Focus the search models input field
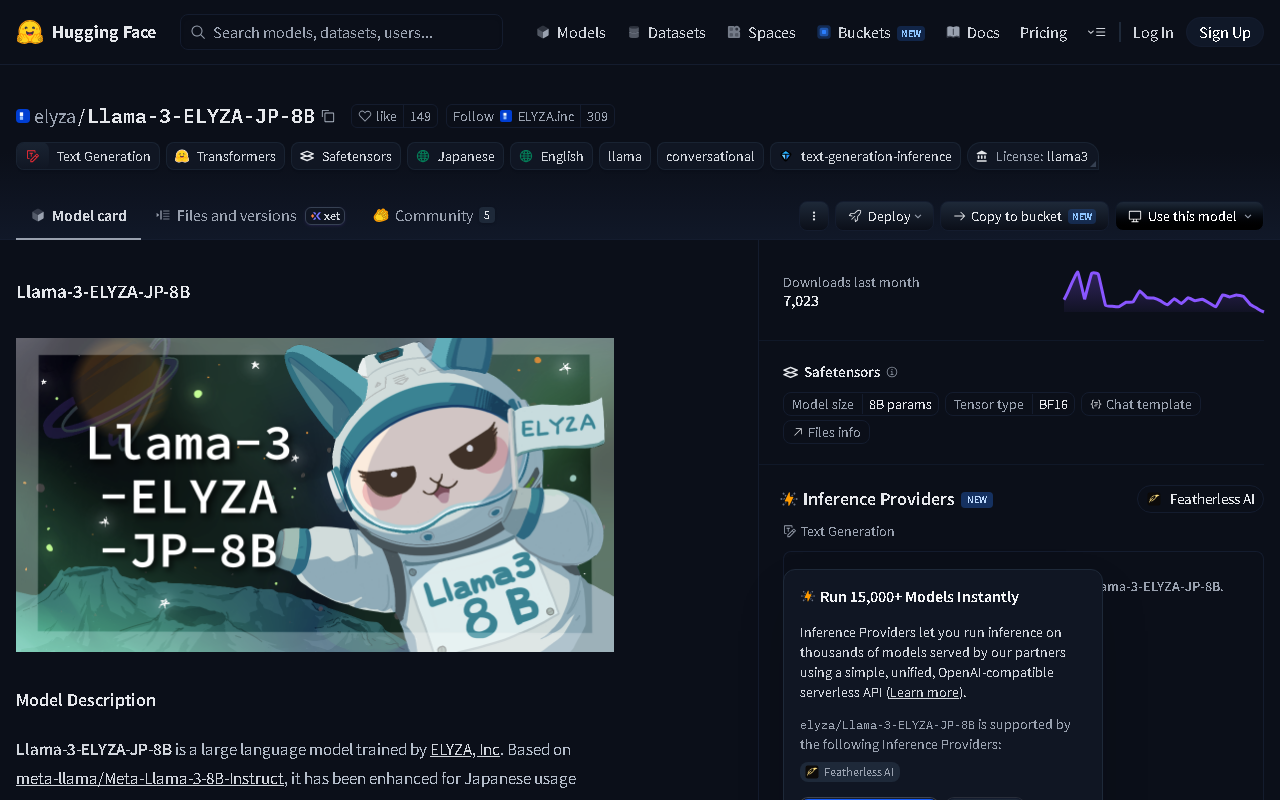 342,32
